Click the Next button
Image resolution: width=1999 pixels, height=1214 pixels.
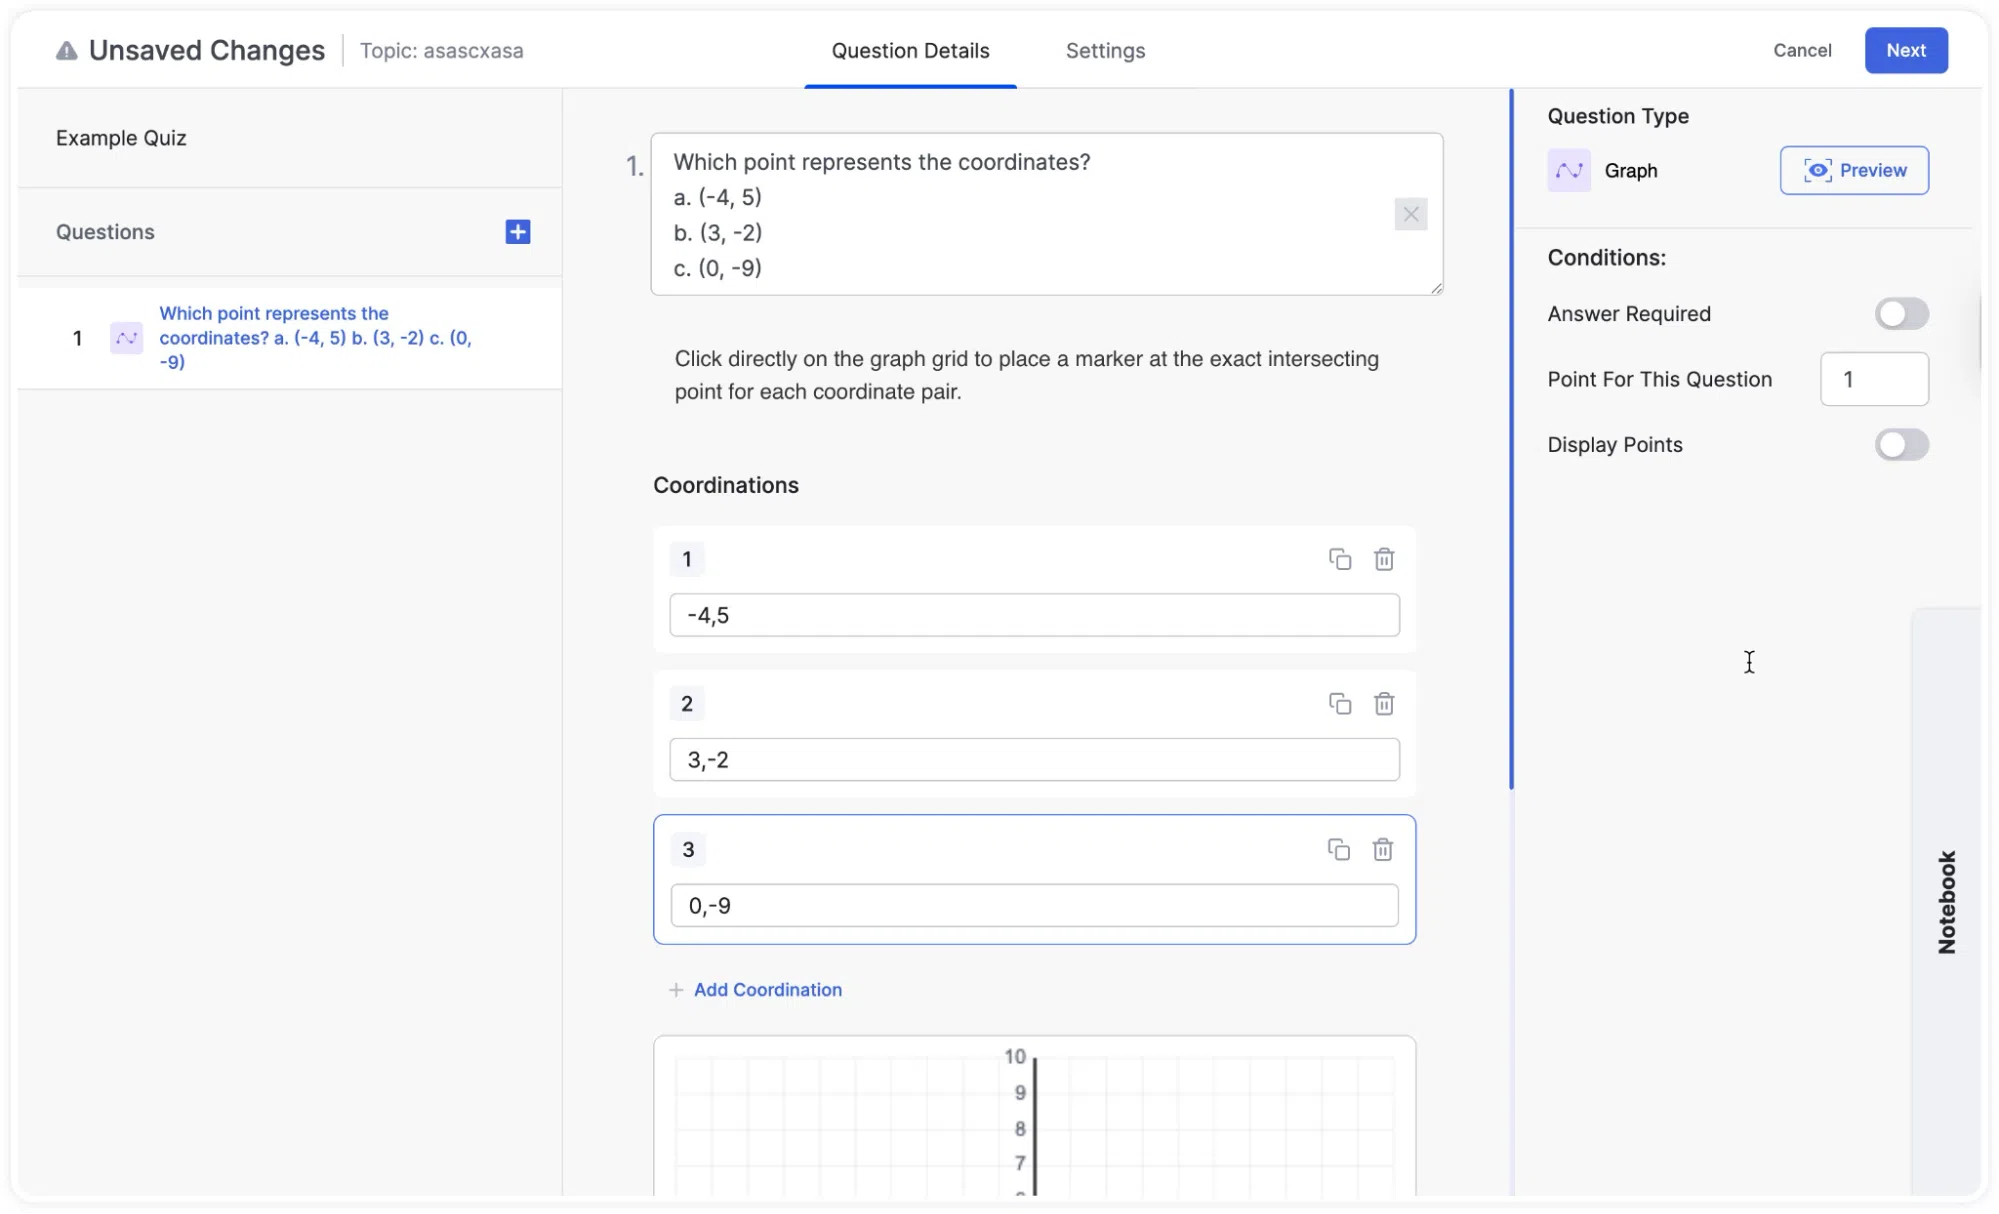point(1905,50)
